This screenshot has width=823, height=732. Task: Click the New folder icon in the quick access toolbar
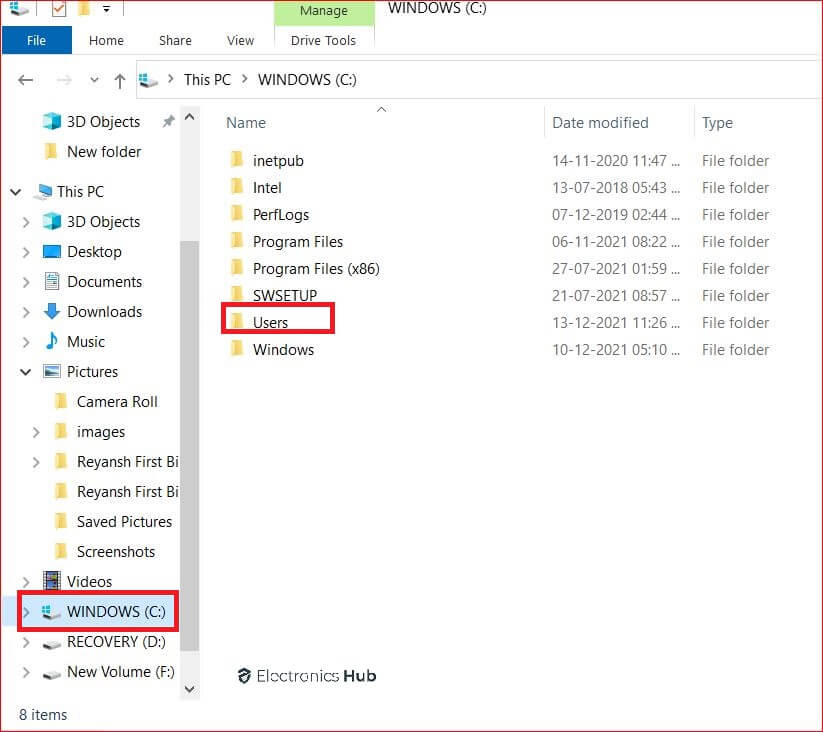(x=83, y=8)
